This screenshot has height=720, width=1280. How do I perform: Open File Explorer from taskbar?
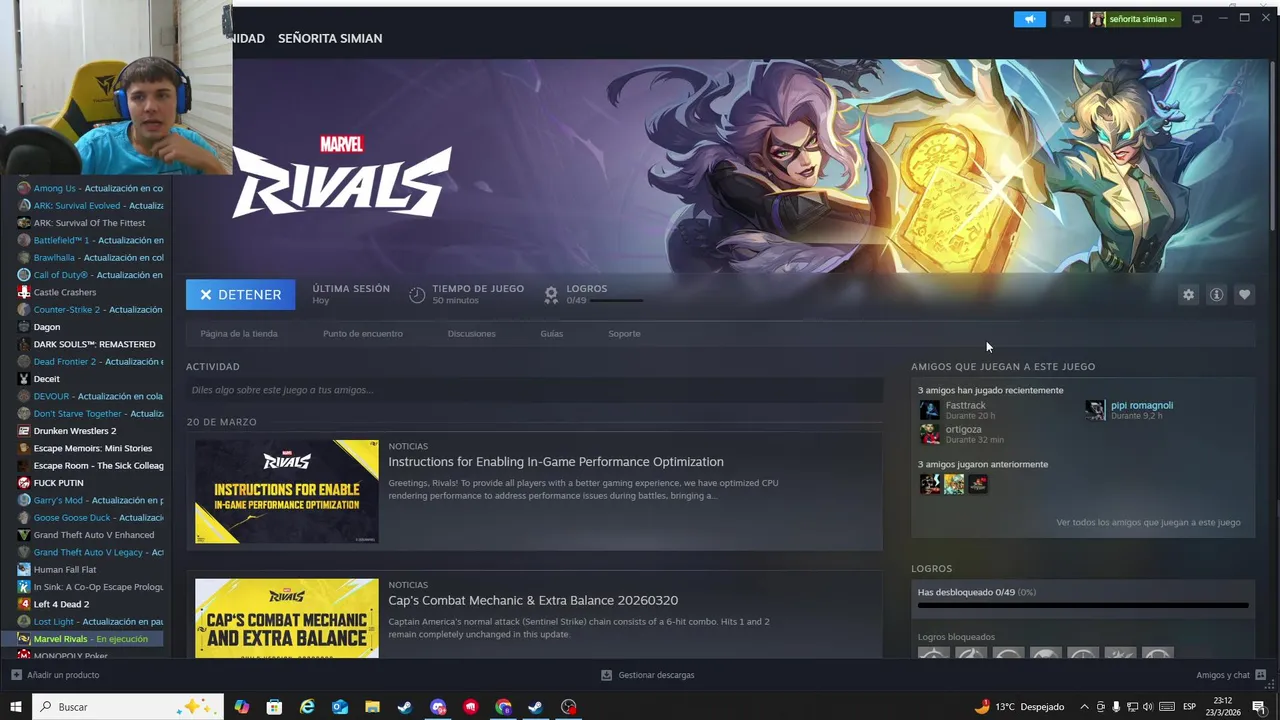(372, 707)
